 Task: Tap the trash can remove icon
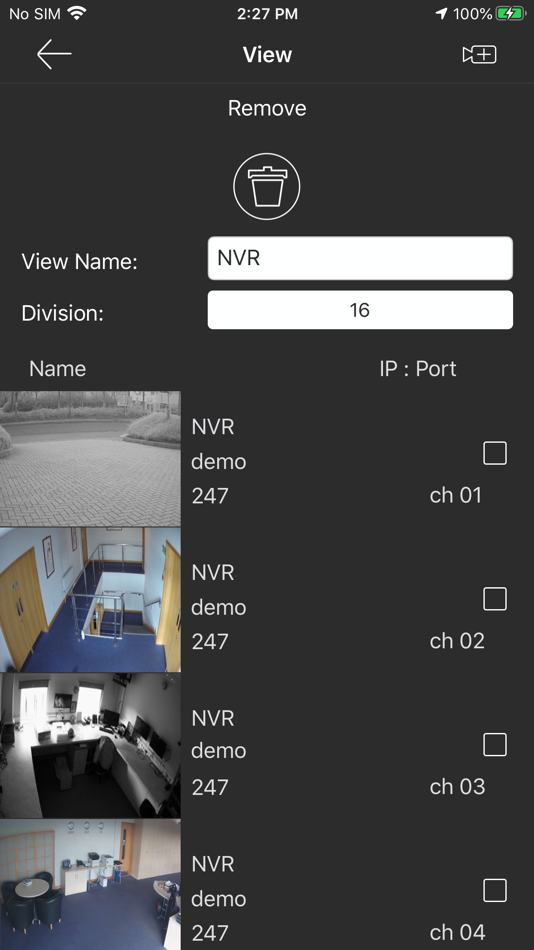(267, 186)
